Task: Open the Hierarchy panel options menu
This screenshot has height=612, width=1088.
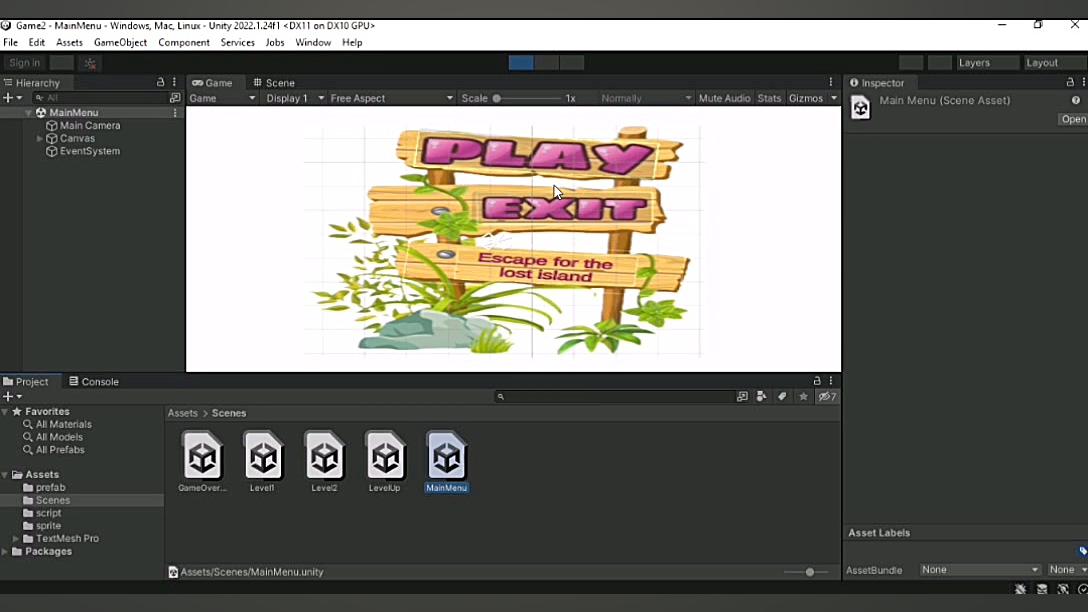Action: pyautogui.click(x=174, y=82)
